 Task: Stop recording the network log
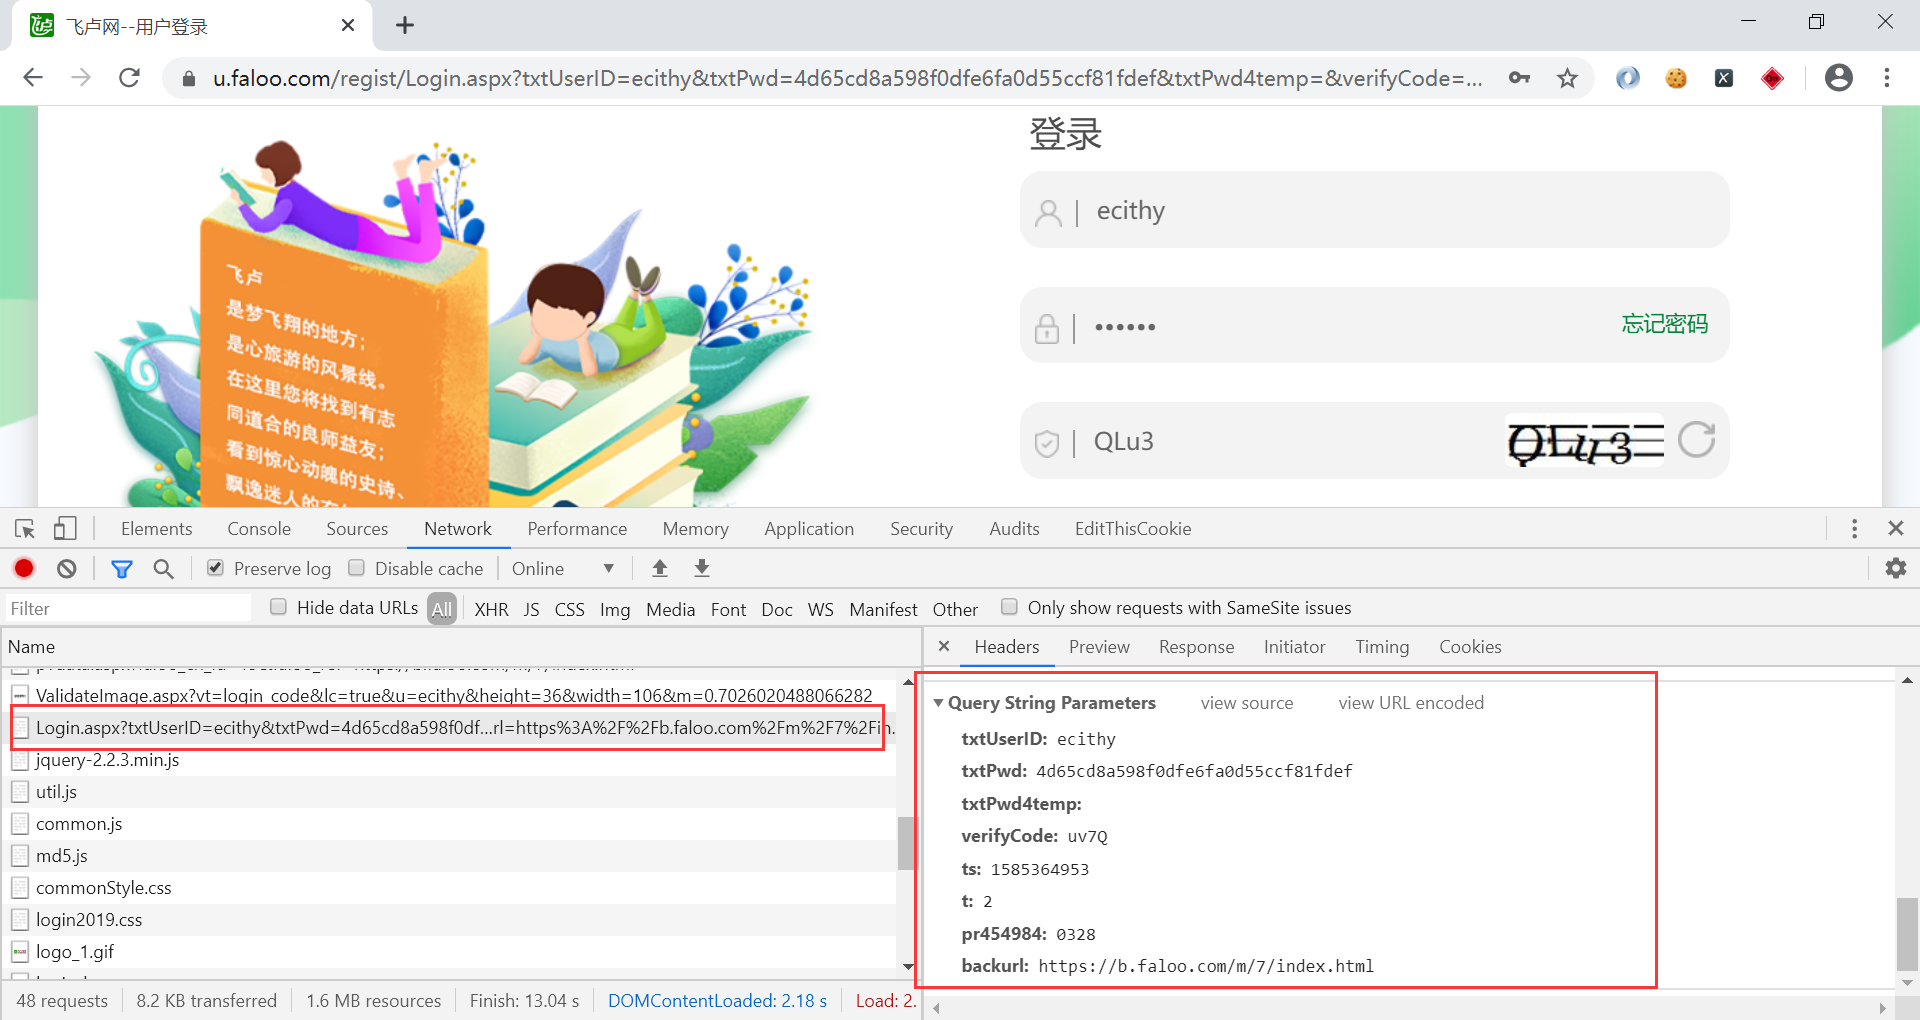coord(24,568)
